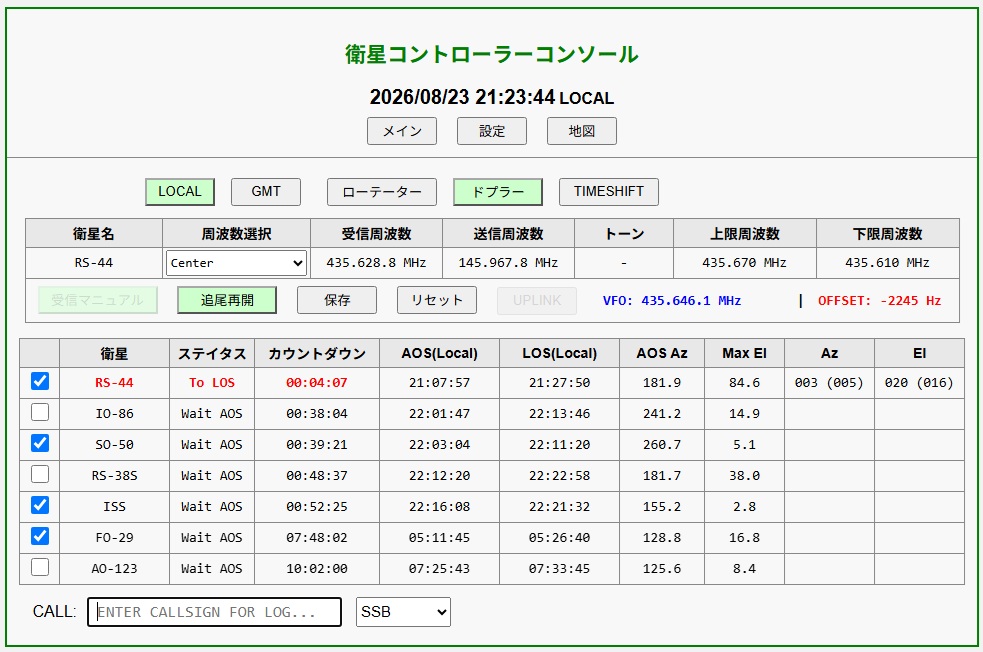Open the 地図 map page

point(582,131)
